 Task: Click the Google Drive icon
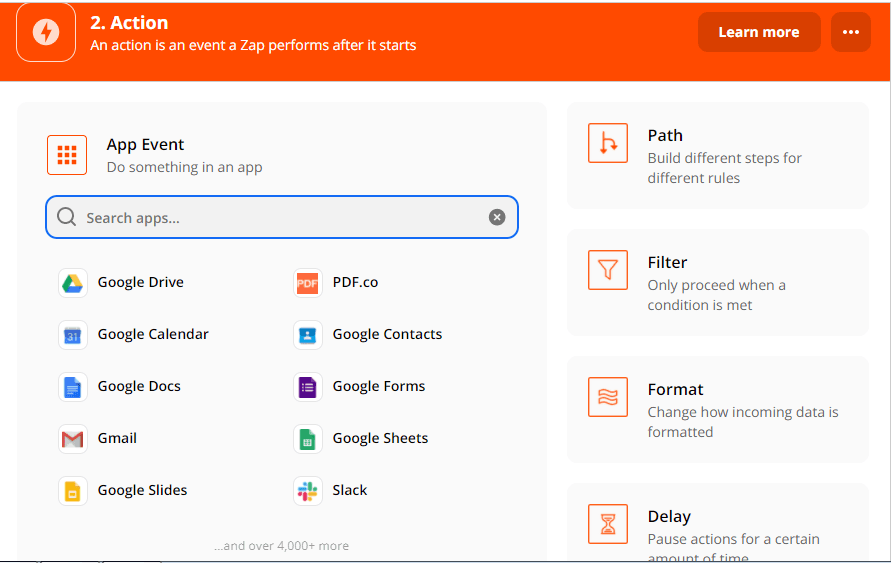pyautogui.click(x=73, y=283)
